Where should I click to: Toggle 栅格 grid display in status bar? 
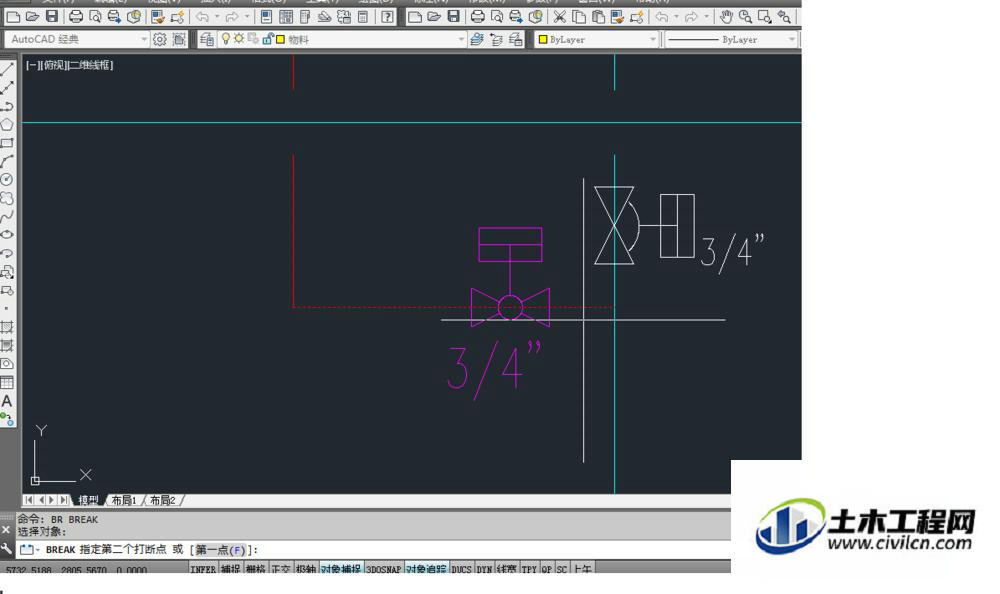click(256, 568)
